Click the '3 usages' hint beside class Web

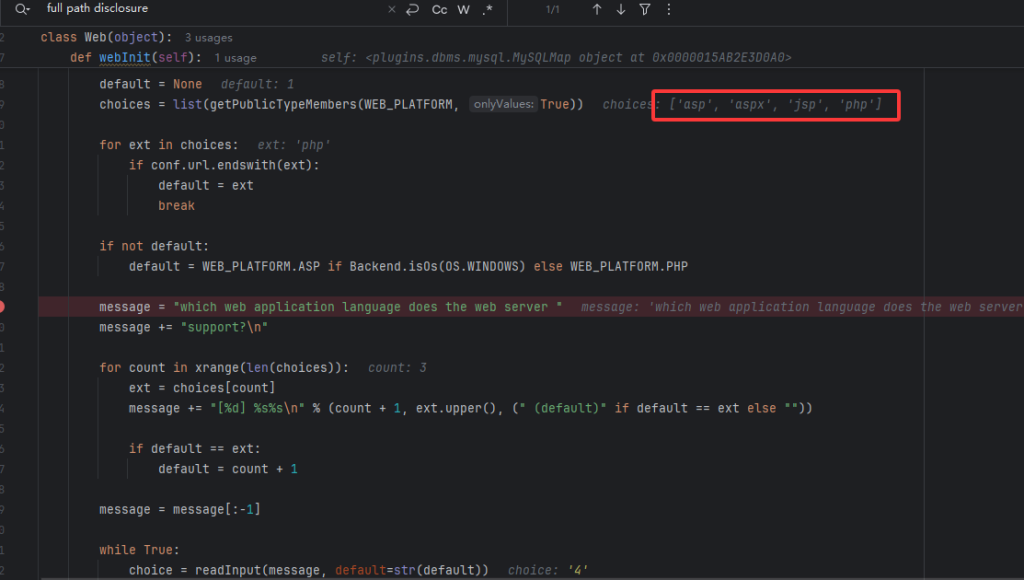(x=208, y=38)
